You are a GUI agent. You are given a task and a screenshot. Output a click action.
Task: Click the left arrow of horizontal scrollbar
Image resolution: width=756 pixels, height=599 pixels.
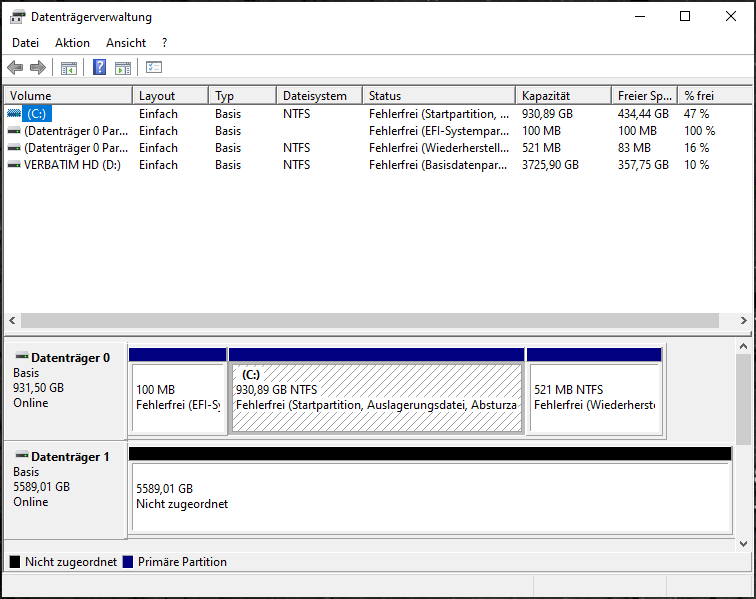click(x=12, y=320)
